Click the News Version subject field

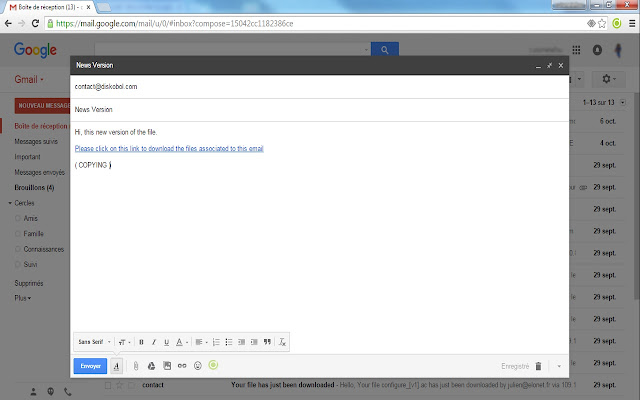[x=320, y=110]
